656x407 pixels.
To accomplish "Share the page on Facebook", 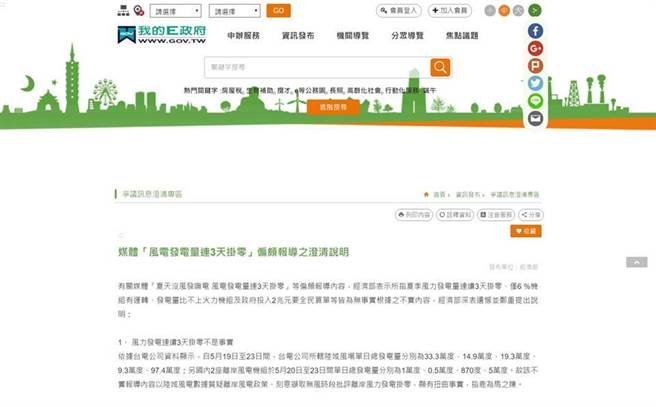I will coord(535,31).
